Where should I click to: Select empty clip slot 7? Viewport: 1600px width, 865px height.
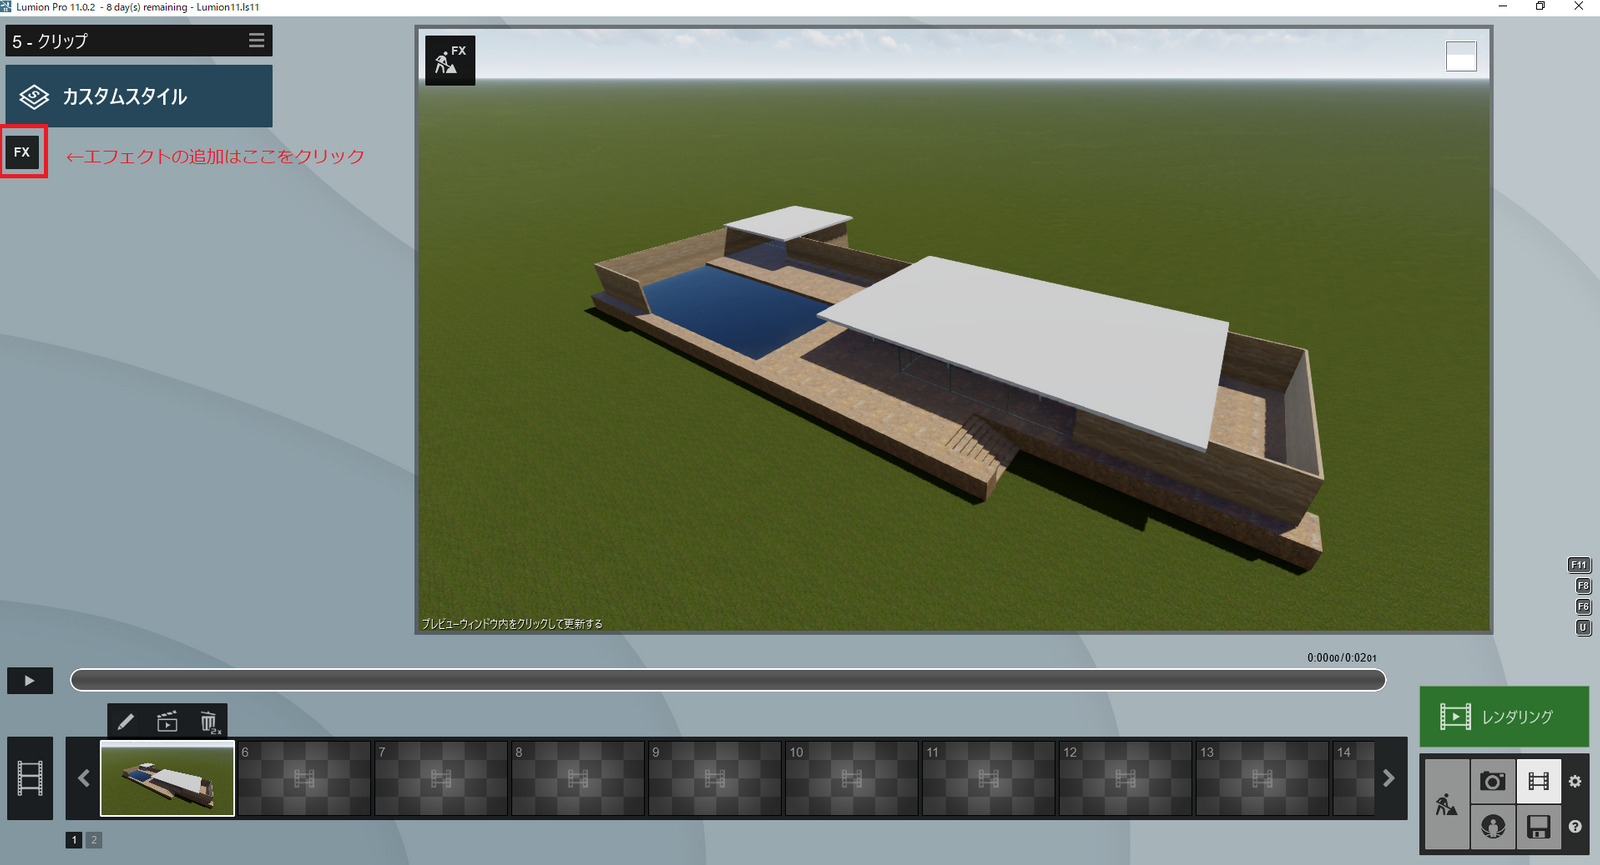tap(441, 778)
